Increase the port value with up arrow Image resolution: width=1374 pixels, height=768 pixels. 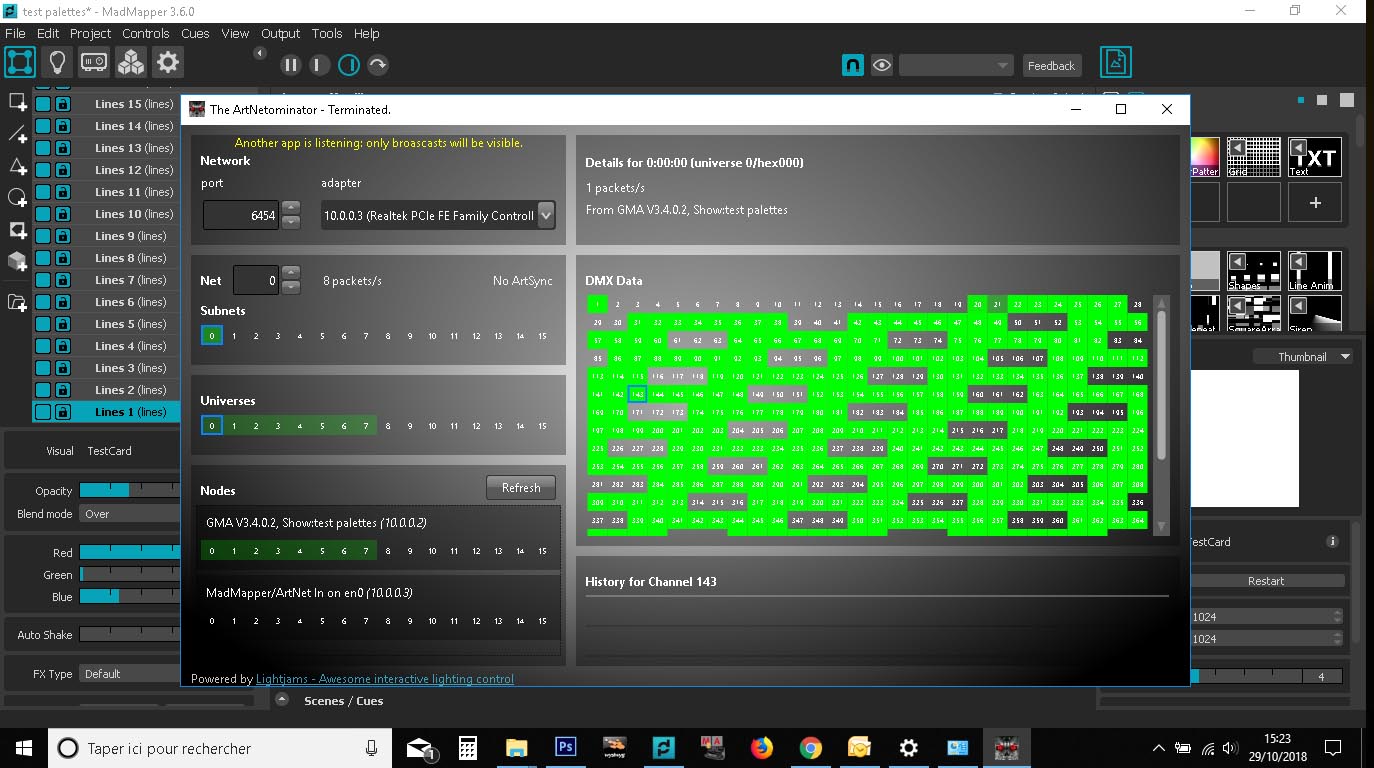point(291,207)
